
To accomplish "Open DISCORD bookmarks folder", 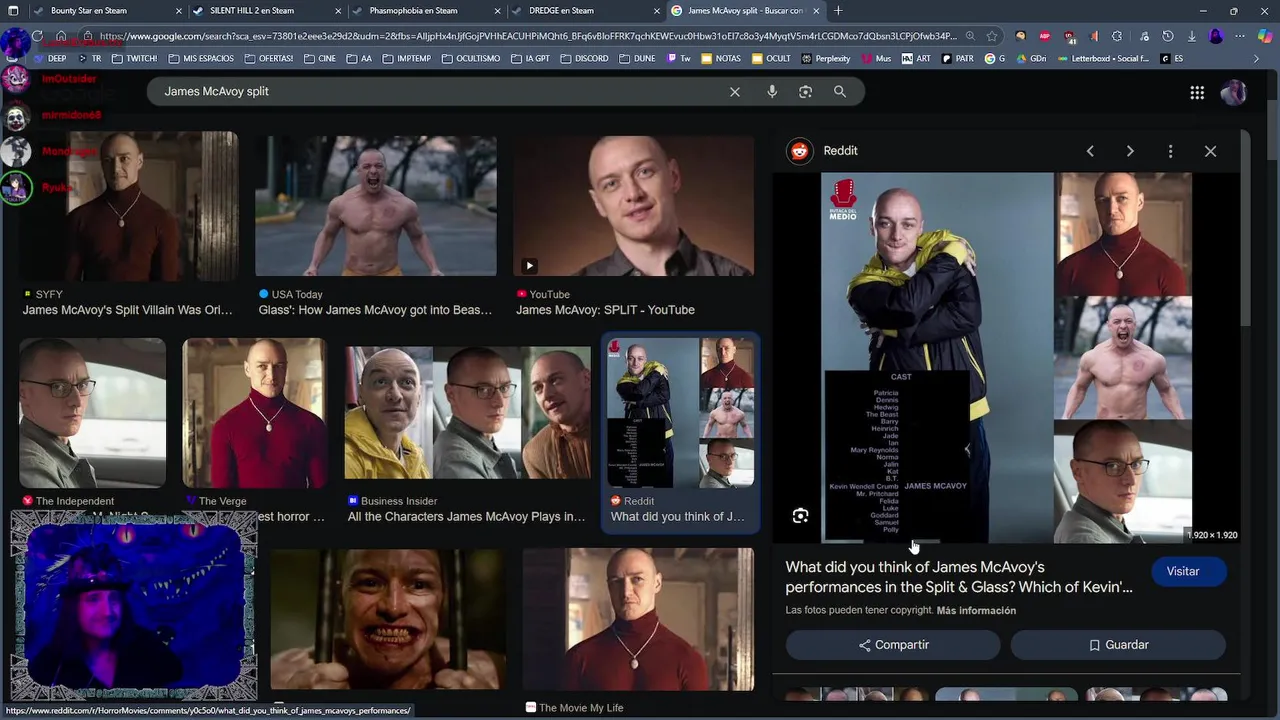I will 583,59.
